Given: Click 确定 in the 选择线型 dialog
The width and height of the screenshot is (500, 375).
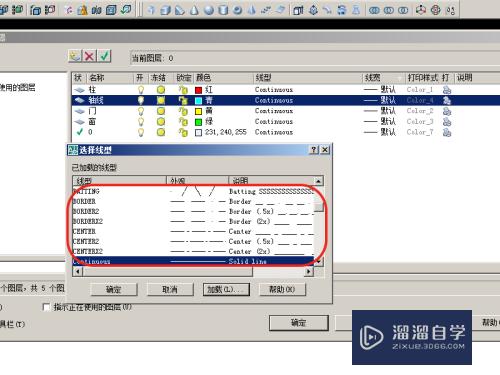Looking at the screenshot, I should [114, 289].
